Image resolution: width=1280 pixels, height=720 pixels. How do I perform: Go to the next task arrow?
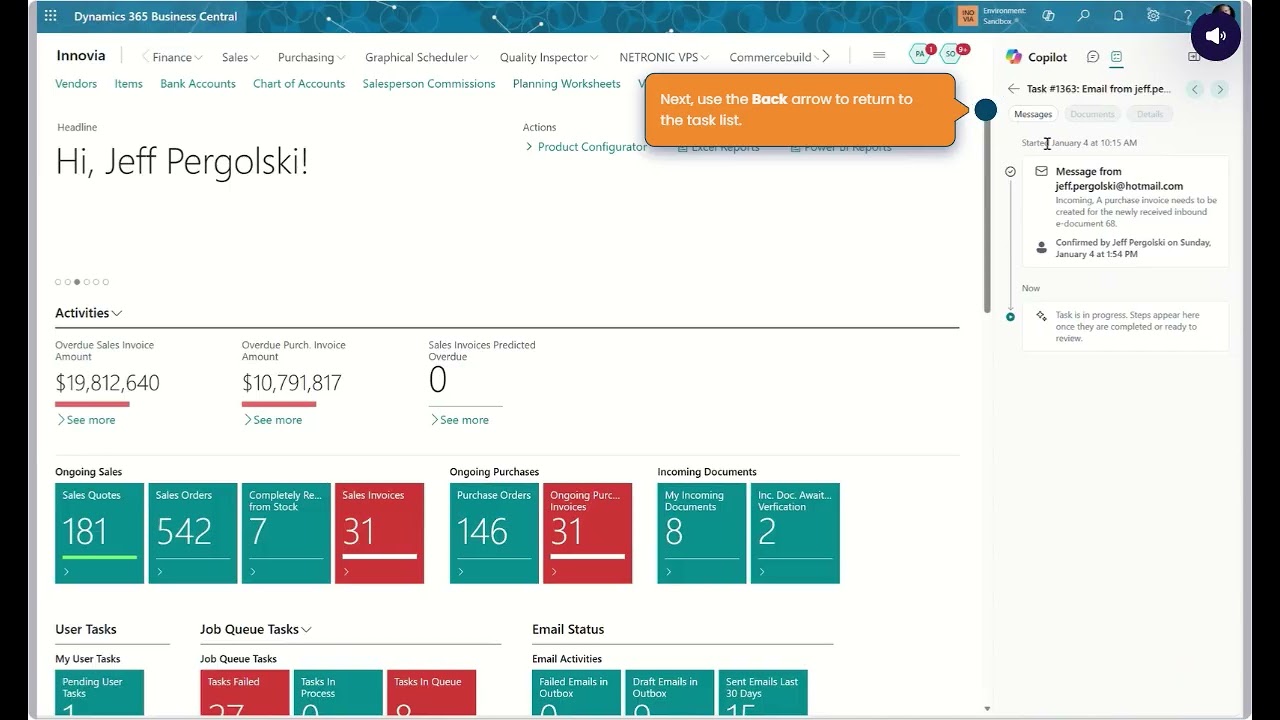(1220, 89)
